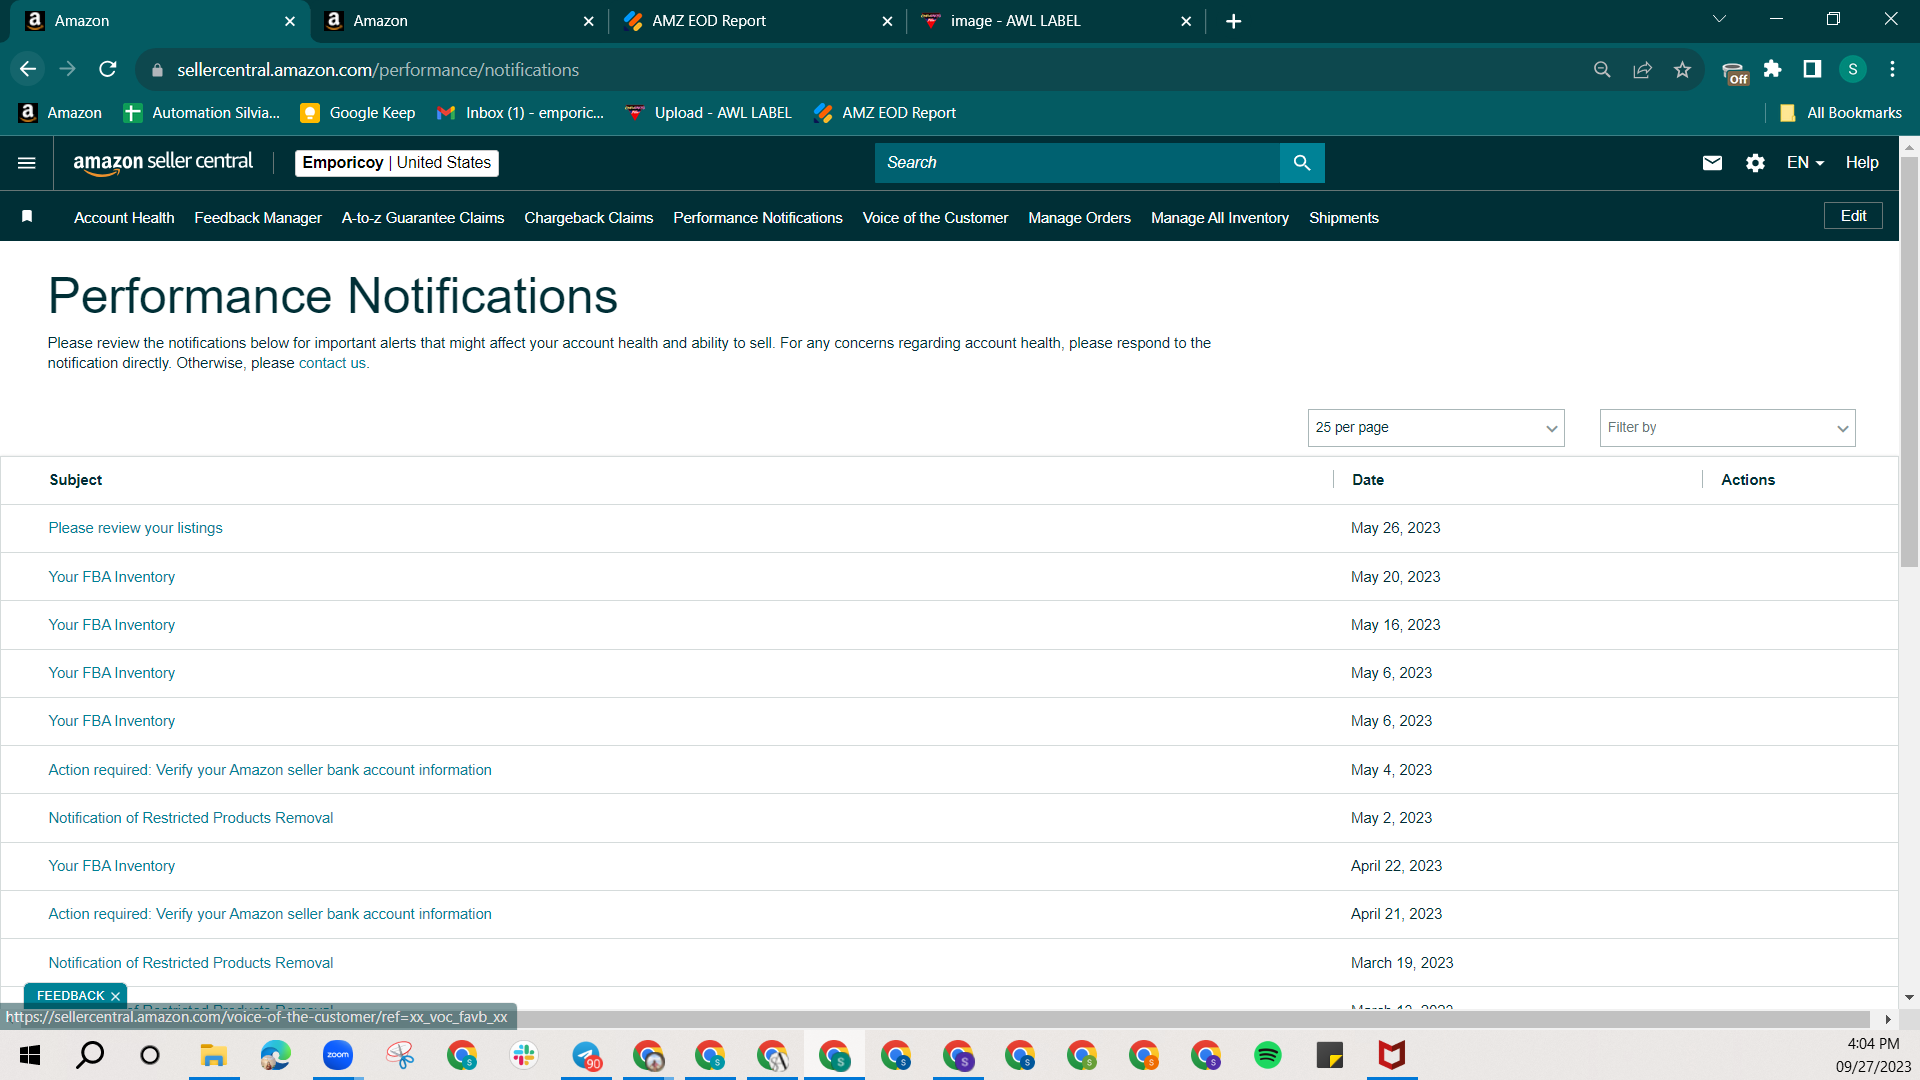Screen dimensions: 1920x1080
Task: Open the 25 per page dropdown
Action: 1436,428
